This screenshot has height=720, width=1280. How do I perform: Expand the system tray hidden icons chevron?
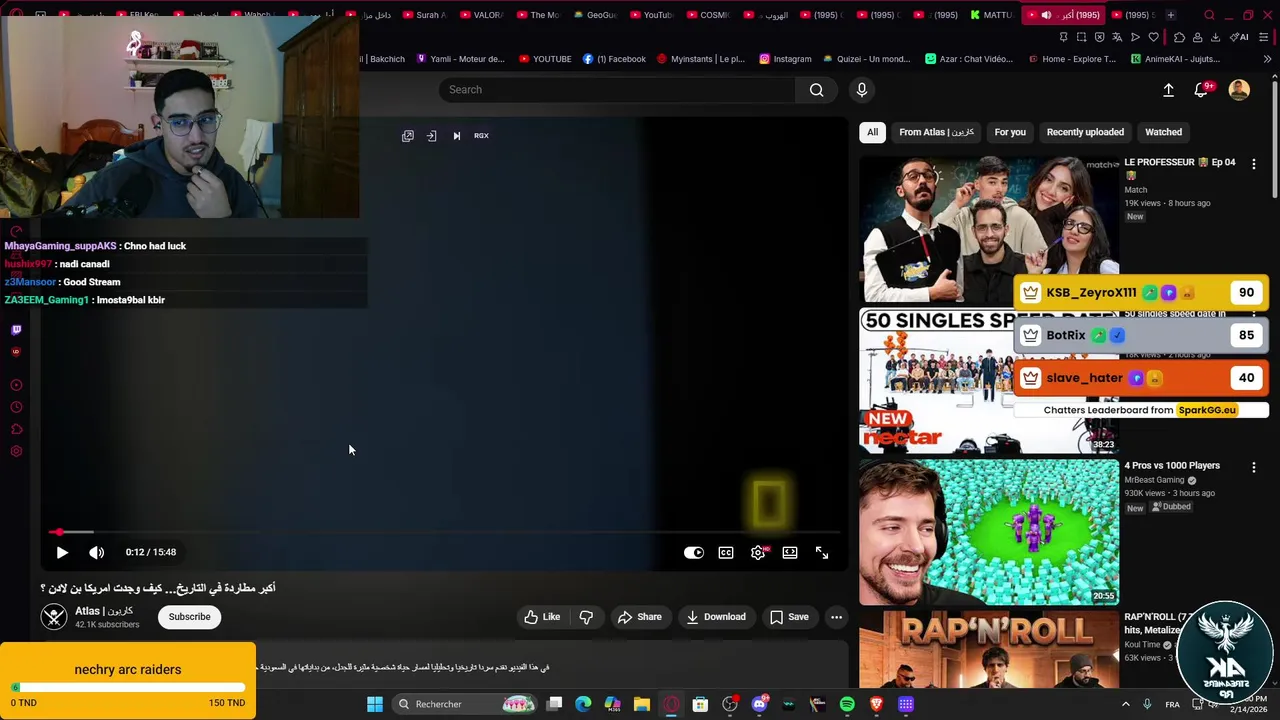click(x=1125, y=704)
